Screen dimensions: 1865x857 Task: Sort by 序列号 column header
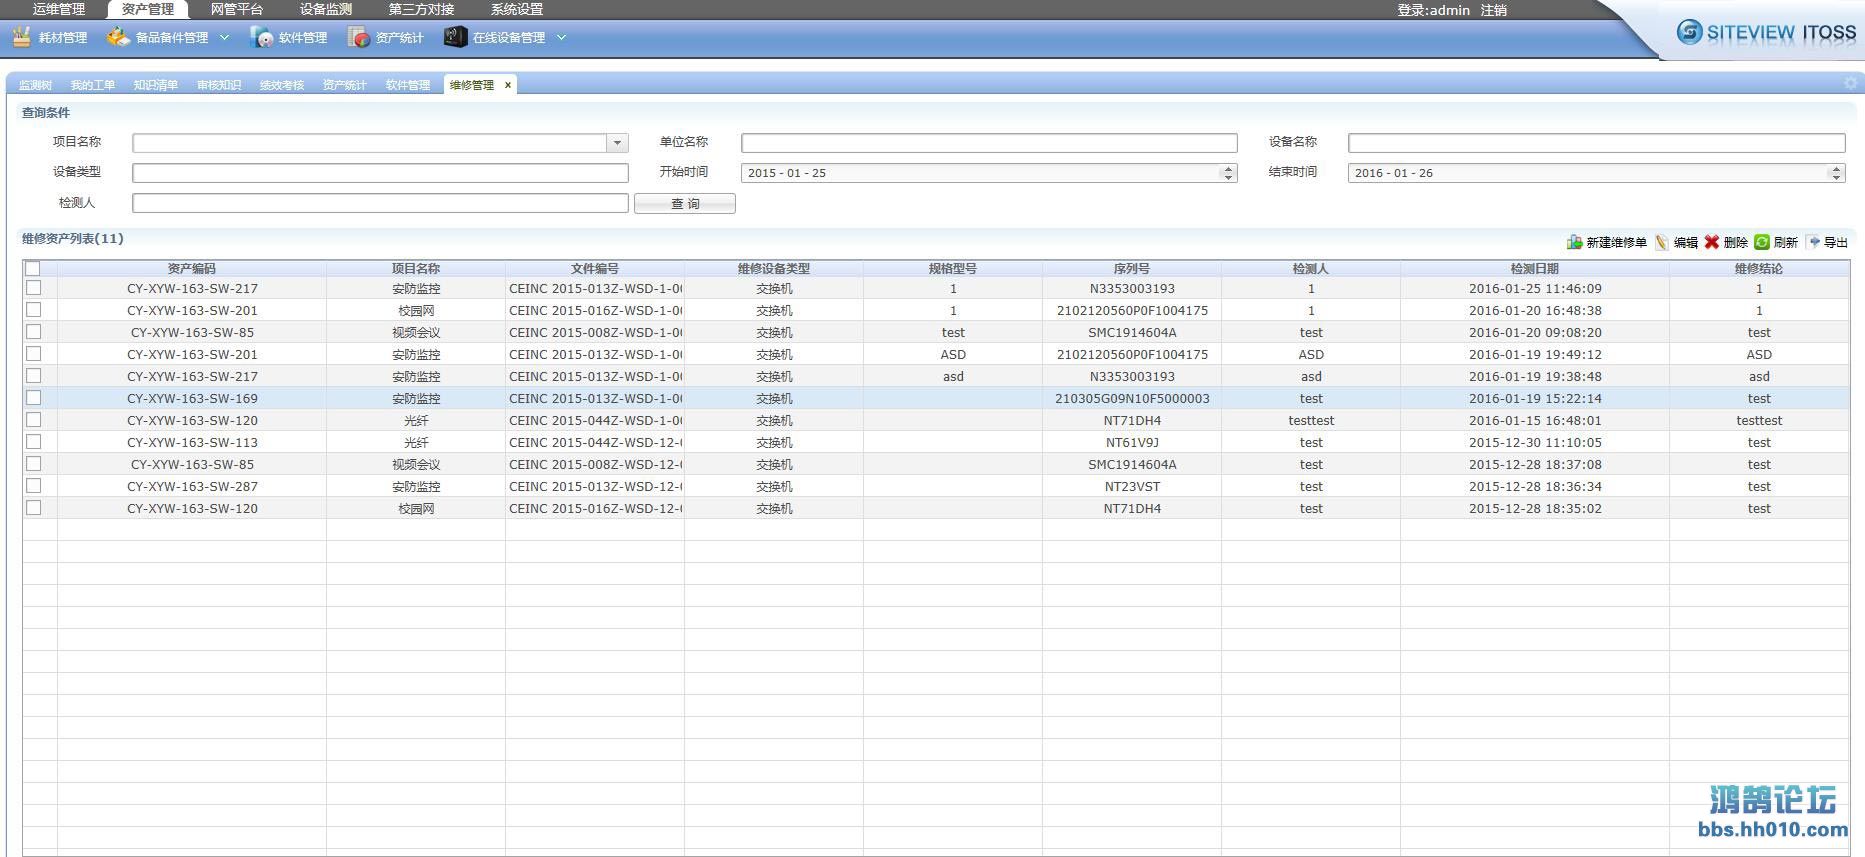(x=1132, y=268)
